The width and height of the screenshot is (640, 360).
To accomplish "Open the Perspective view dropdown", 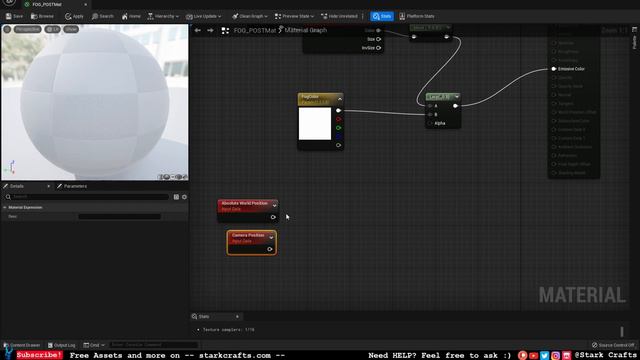I will coord(28,29).
